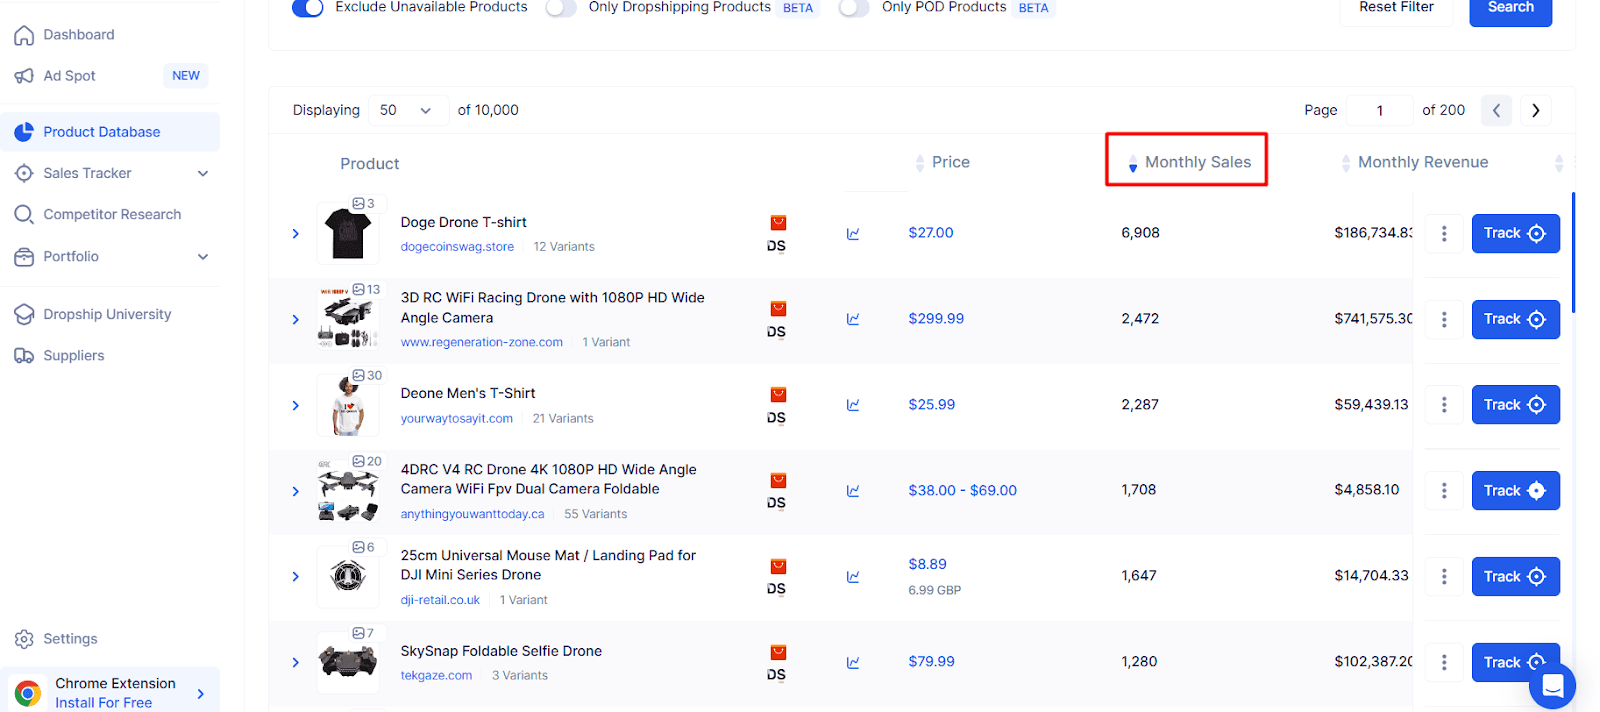Sort by the Monthly Revenue column

pyautogui.click(x=1414, y=162)
